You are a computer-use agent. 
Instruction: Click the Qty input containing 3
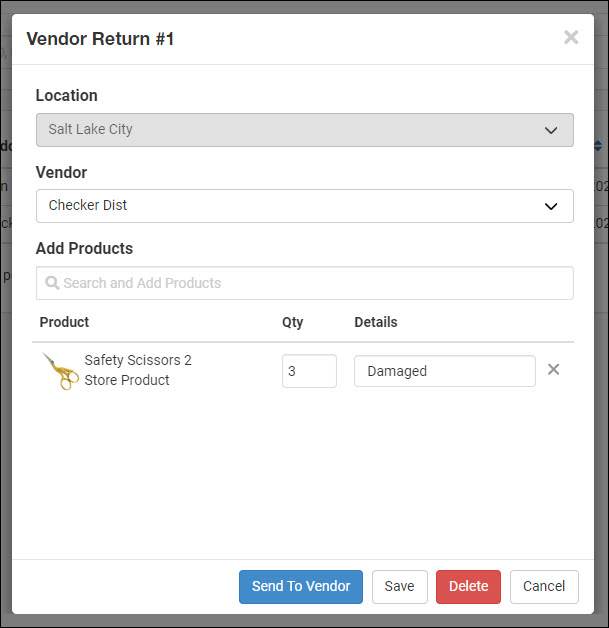click(x=309, y=371)
